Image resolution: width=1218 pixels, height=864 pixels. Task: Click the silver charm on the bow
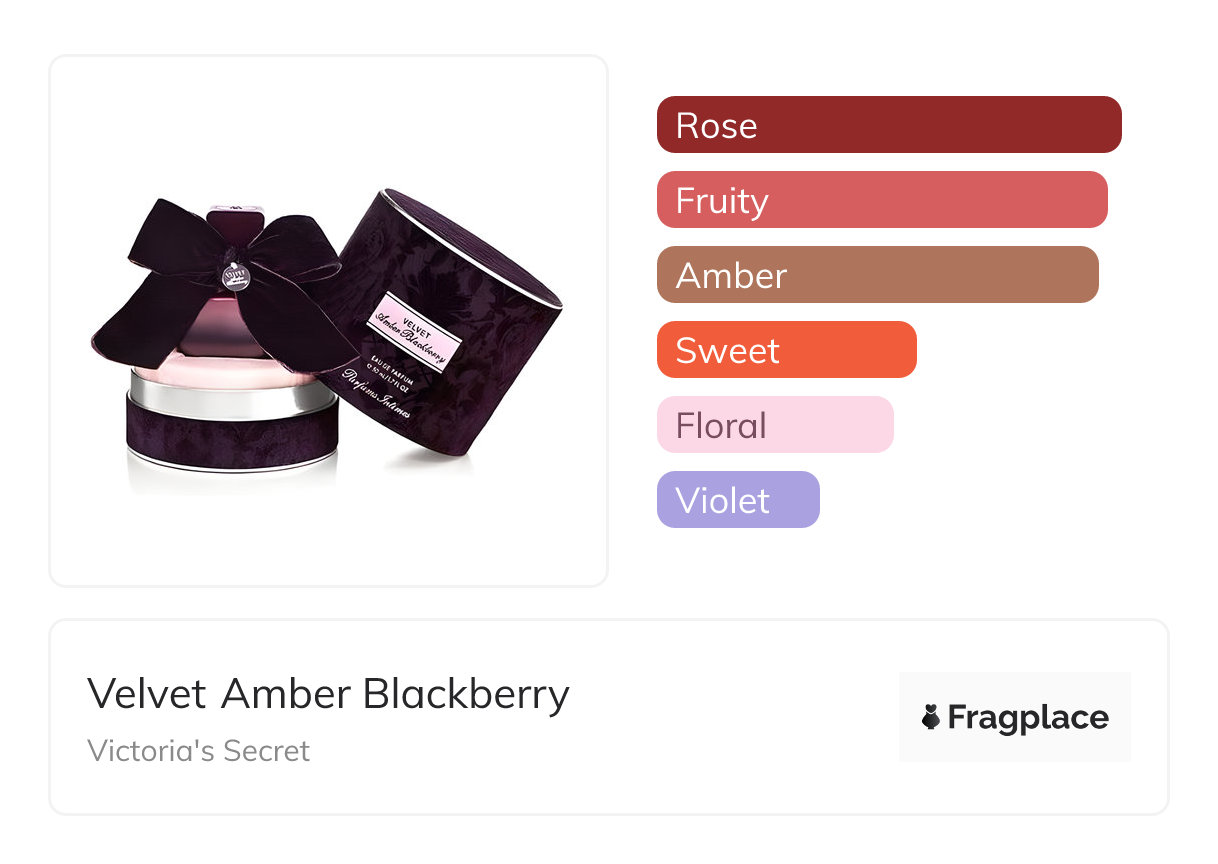(234, 275)
